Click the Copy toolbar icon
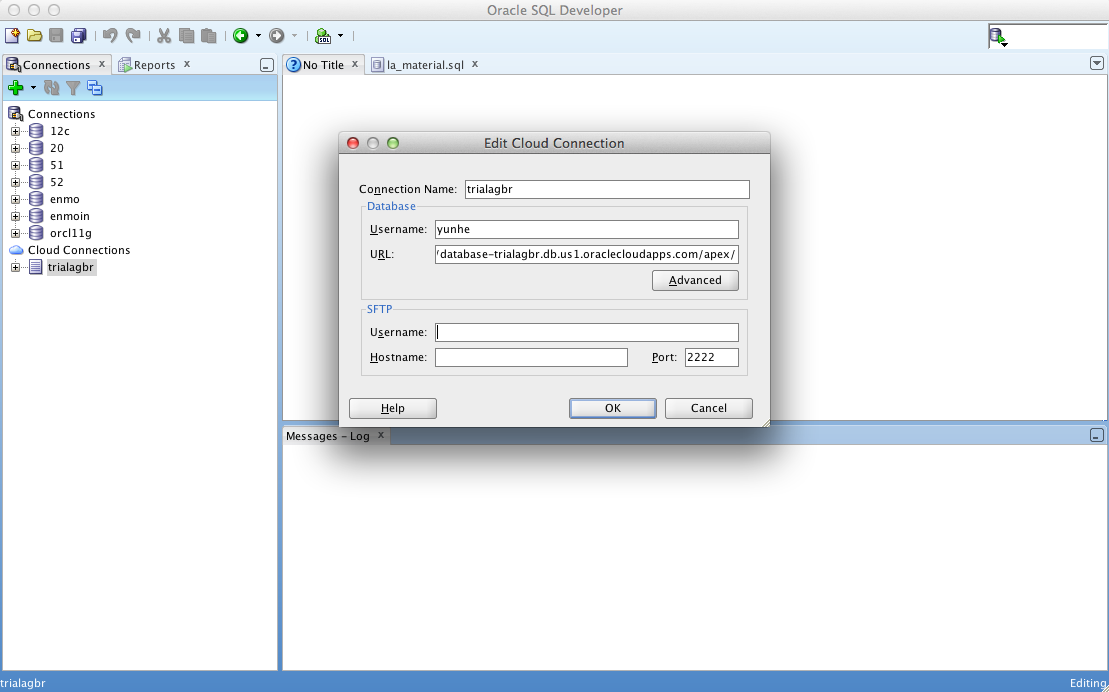Viewport: 1109px width, 692px height. [187, 35]
